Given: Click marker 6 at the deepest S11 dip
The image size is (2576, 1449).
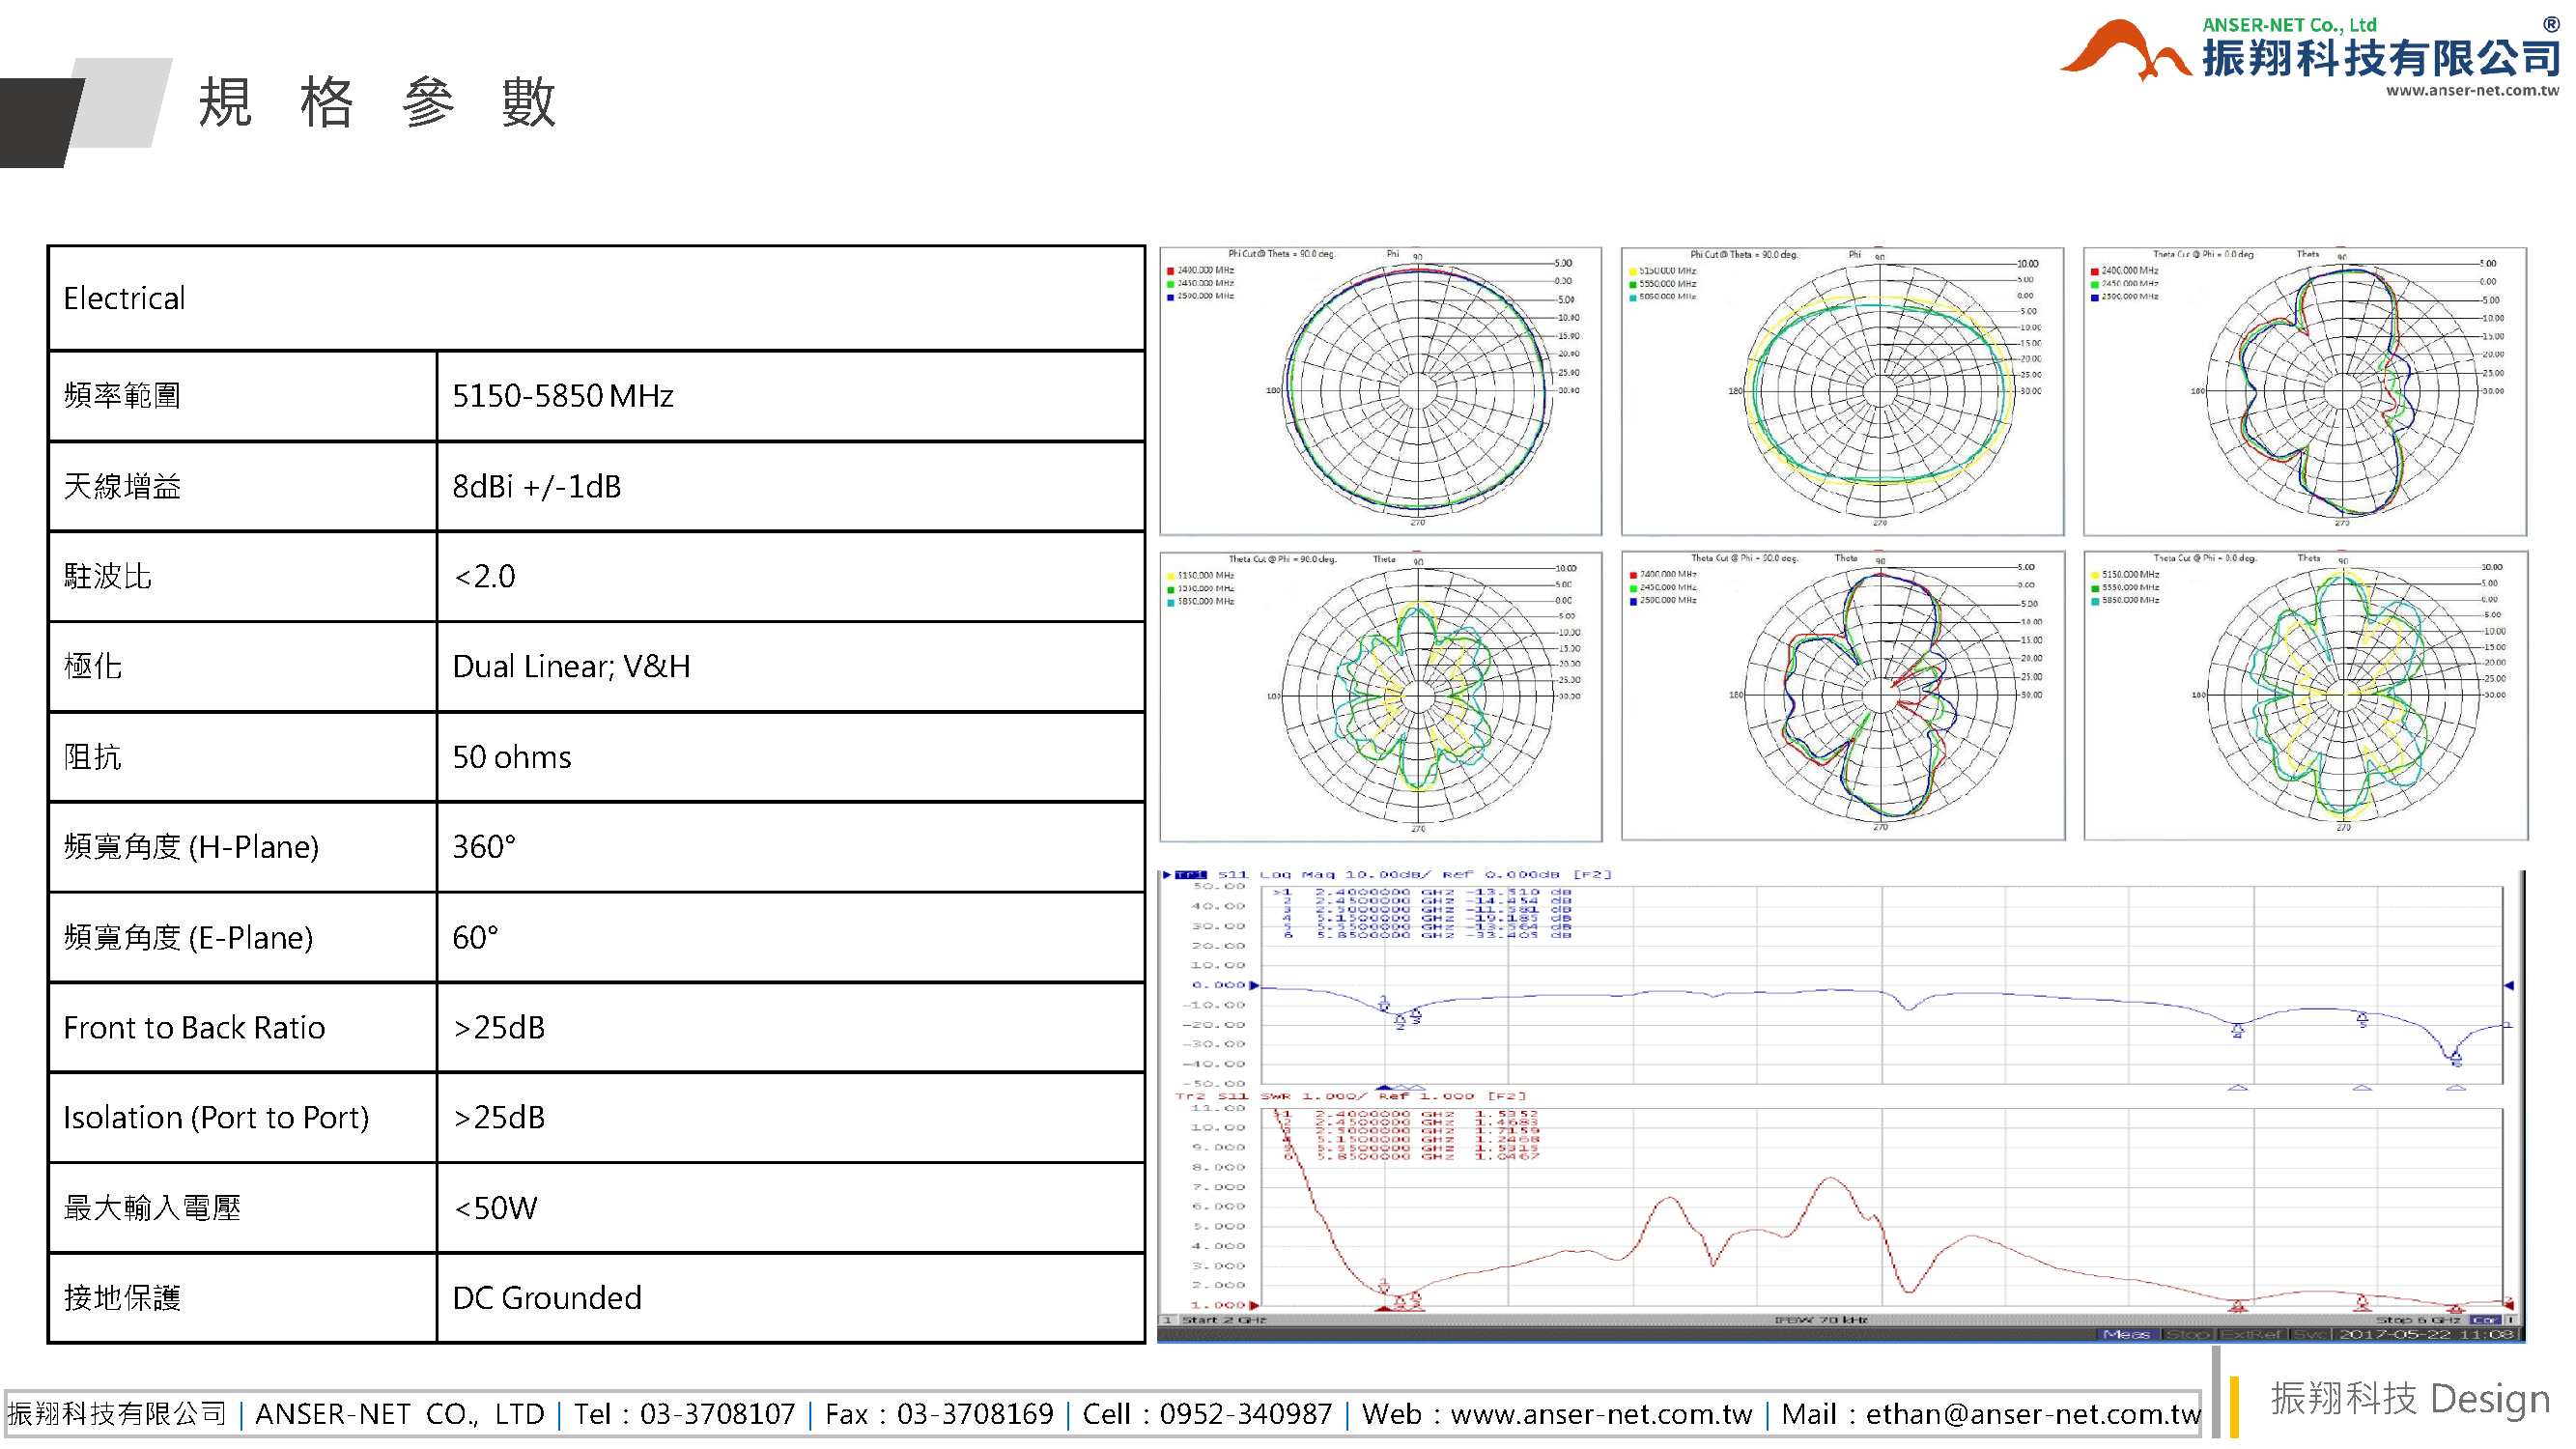Looking at the screenshot, I should [2456, 1056].
